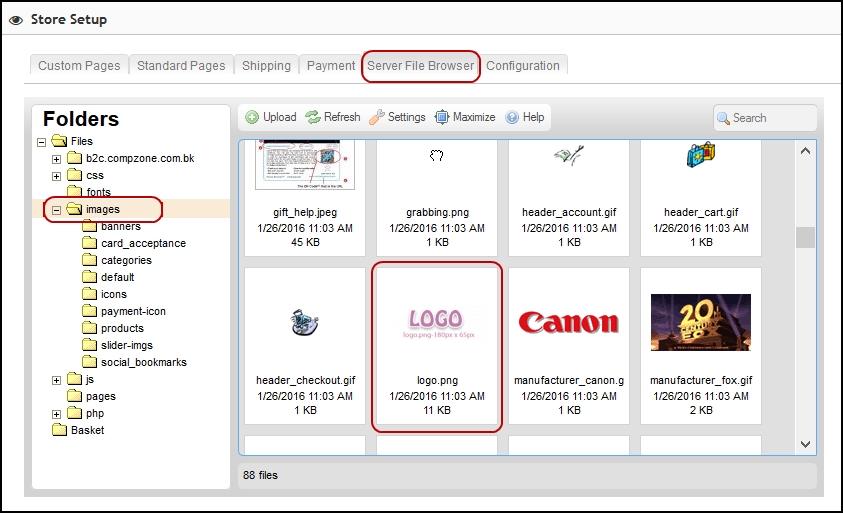This screenshot has width=843, height=513.
Task: Select the grabbing.png hand thumbnail
Action: click(437, 155)
